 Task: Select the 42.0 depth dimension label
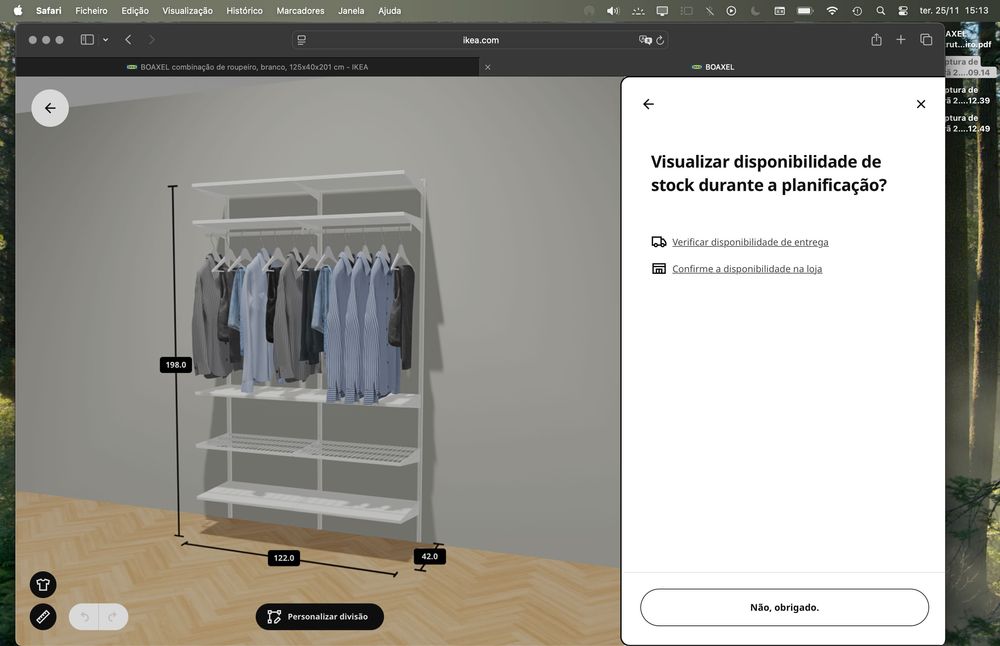pos(430,556)
